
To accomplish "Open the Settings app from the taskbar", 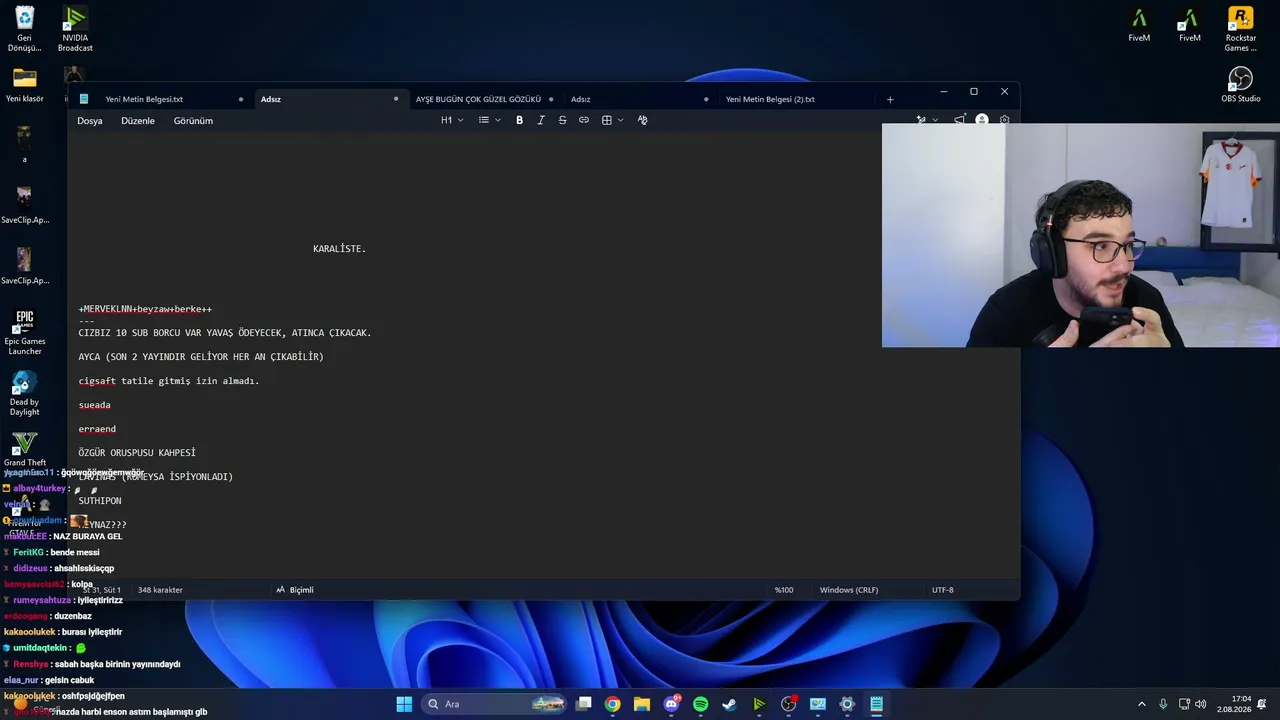I will tap(847, 704).
